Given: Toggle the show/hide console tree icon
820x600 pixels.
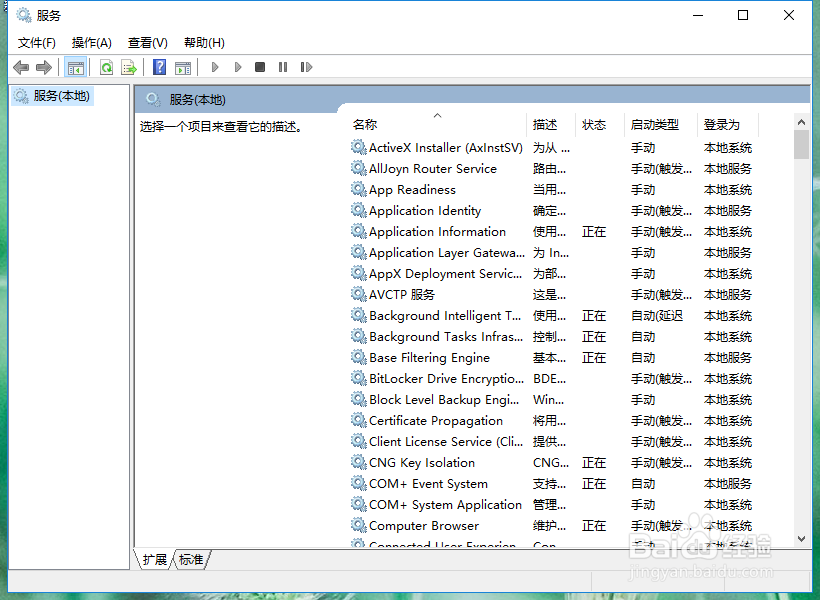Looking at the screenshot, I should click(75, 67).
